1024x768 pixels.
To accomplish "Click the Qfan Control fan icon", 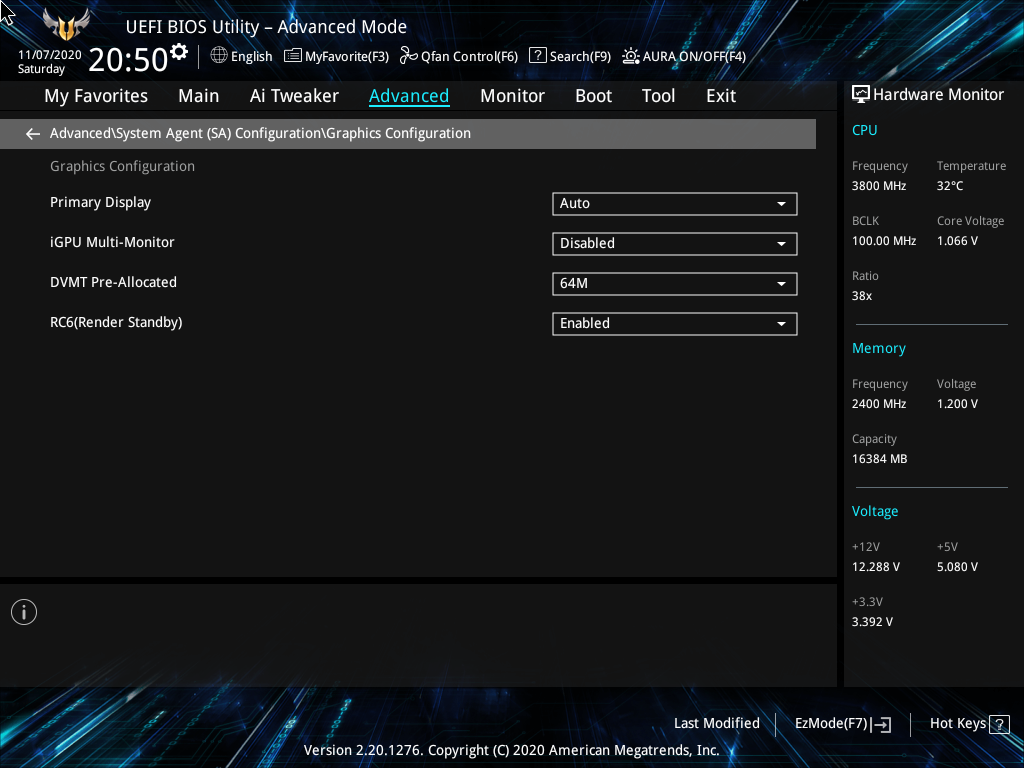I will 408,56.
